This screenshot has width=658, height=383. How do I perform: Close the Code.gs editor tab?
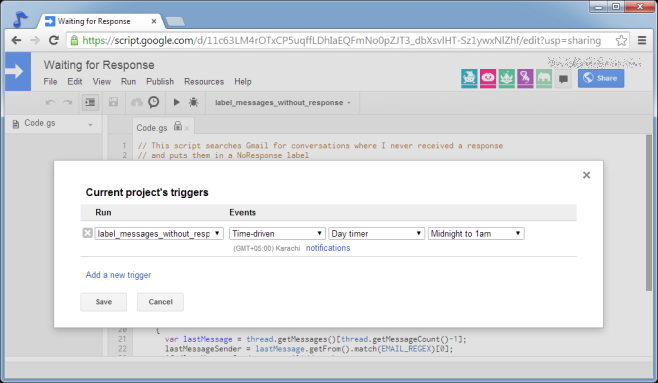coord(187,128)
